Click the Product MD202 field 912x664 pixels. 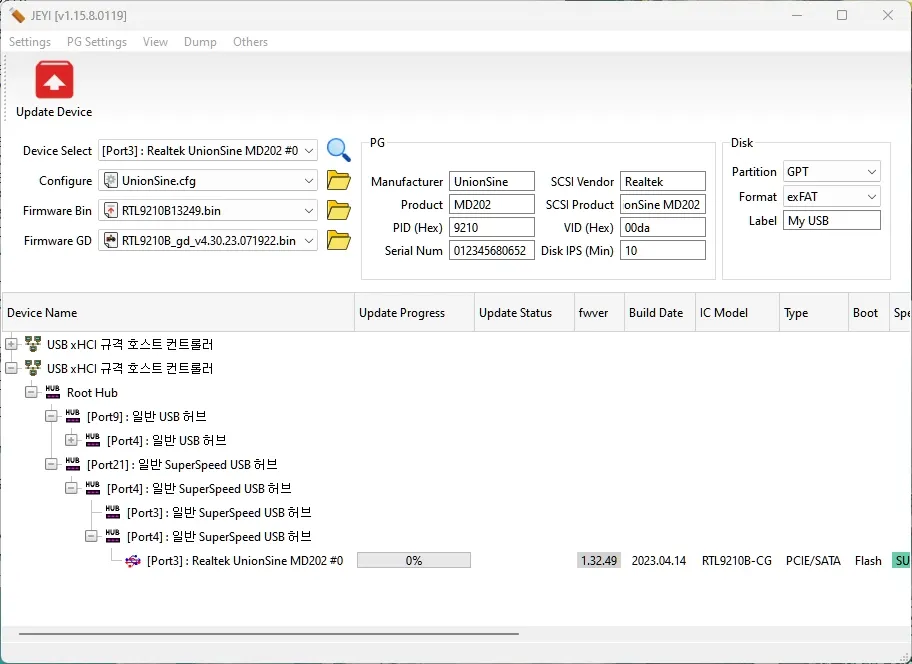coord(491,204)
